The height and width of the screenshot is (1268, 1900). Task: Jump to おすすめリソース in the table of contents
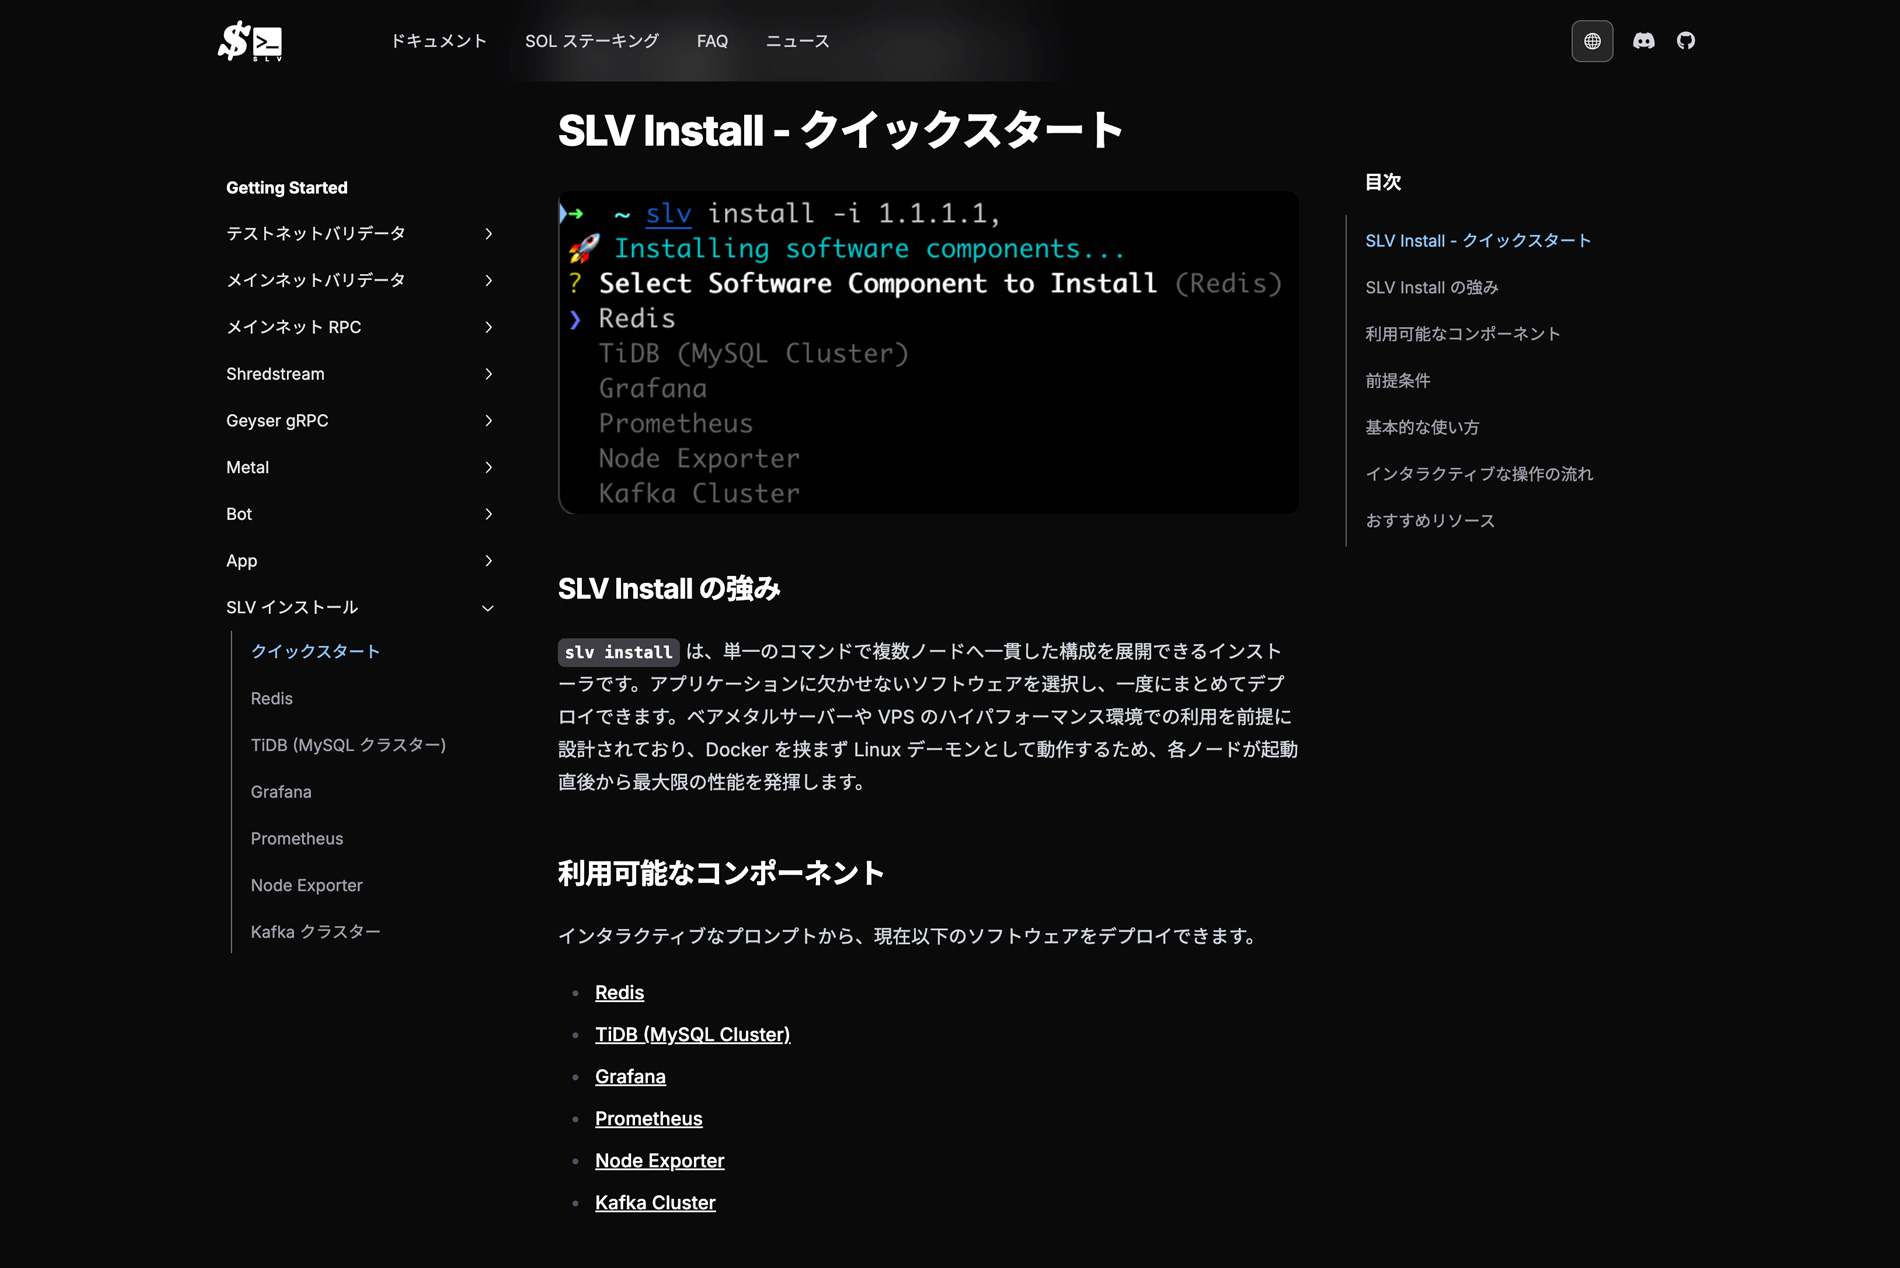pyautogui.click(x=1430, y=520)
